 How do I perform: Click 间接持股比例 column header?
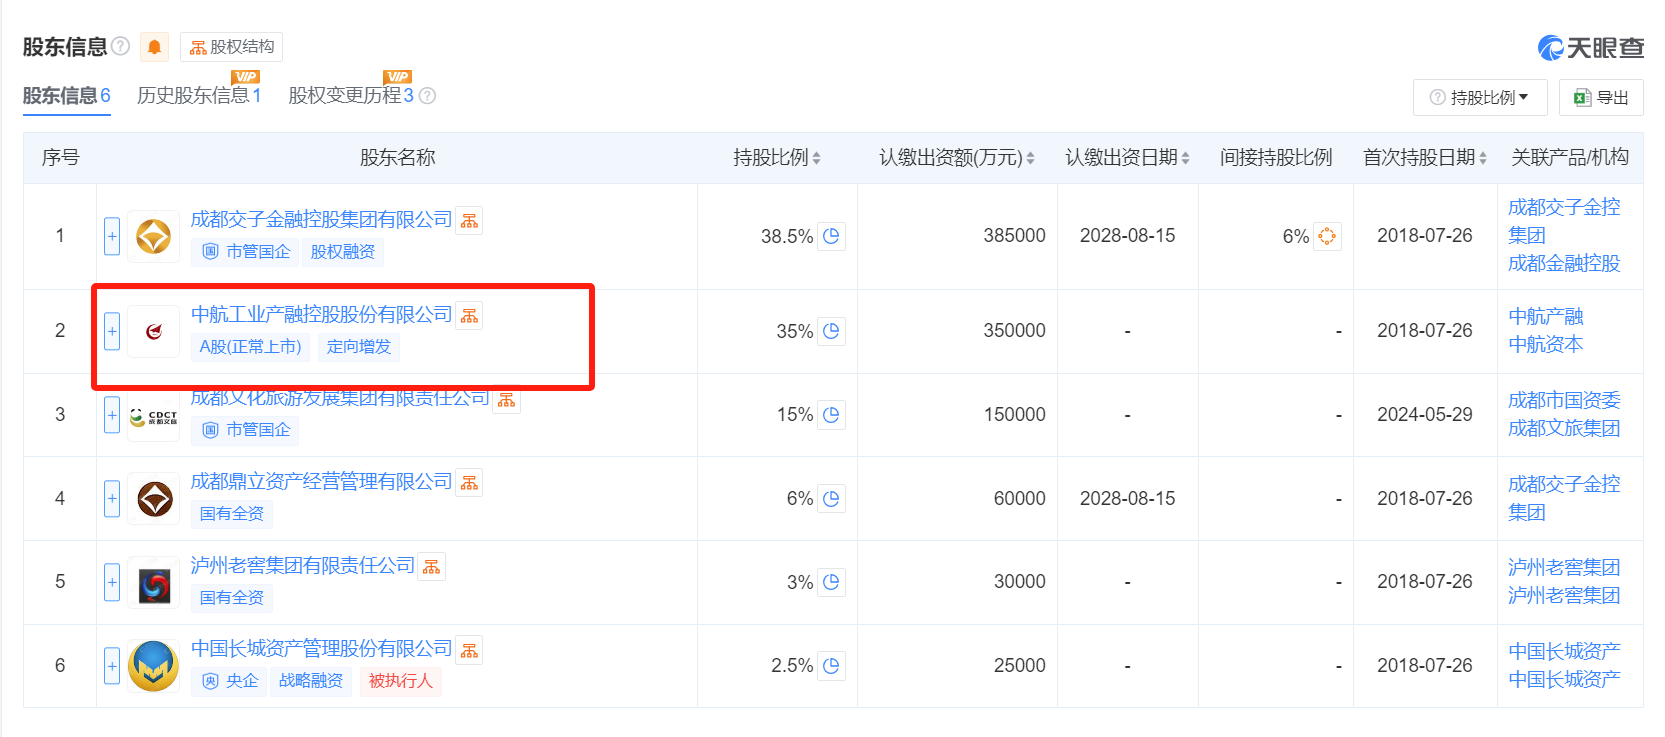click(1276, 158)
